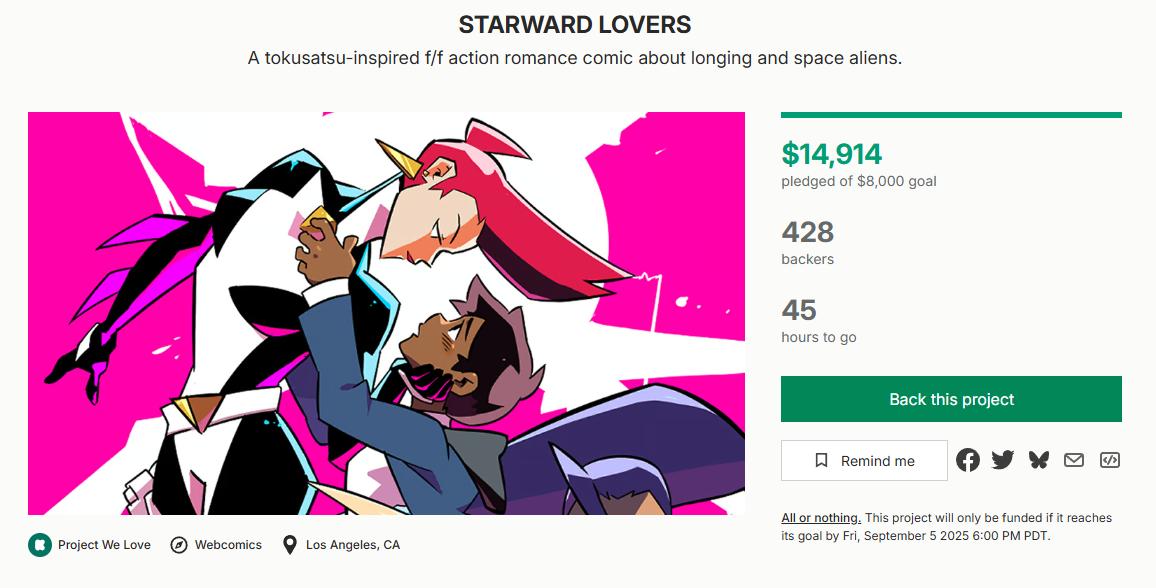
Task: Share the project on Twitter
Action: coord(1003,460)
